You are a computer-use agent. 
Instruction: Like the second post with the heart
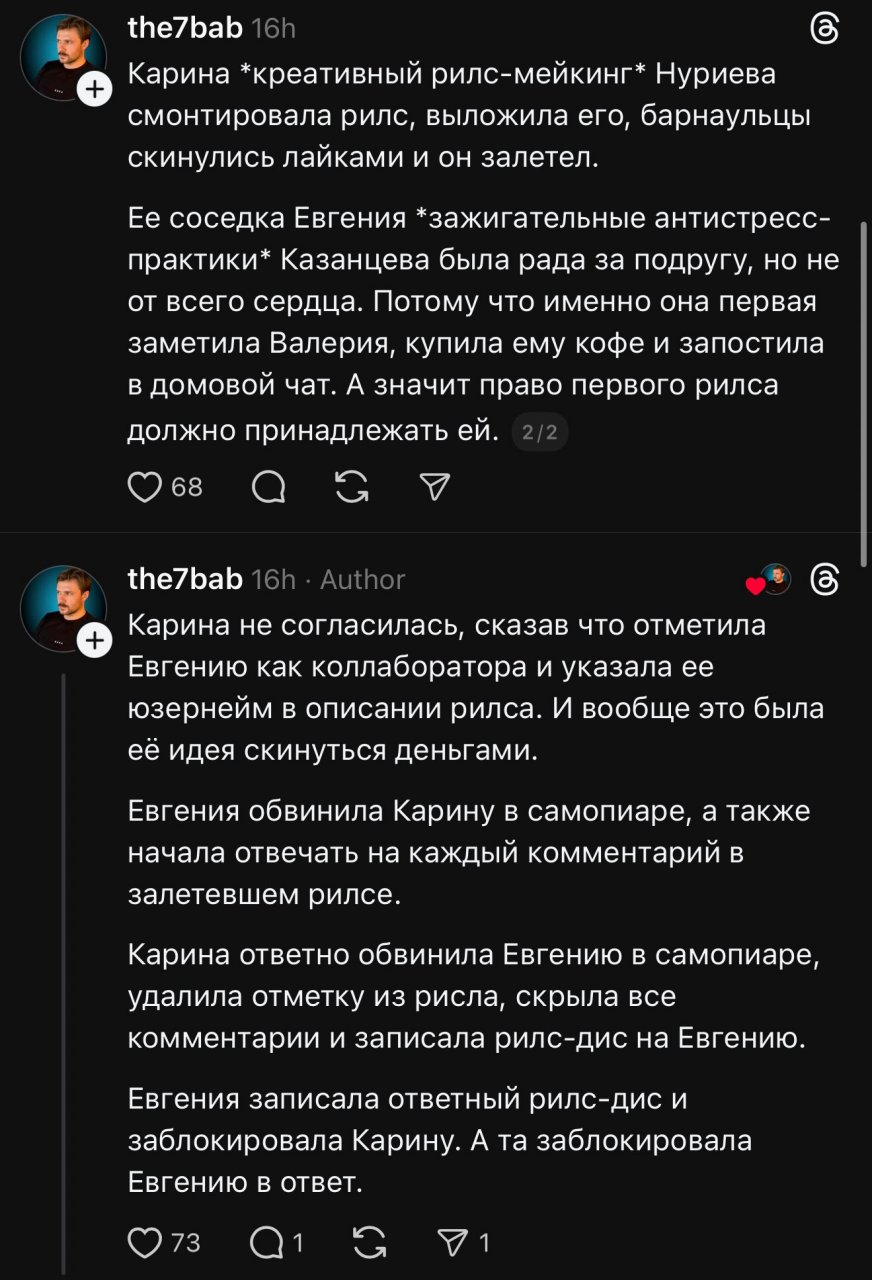tap(146, 1244)
